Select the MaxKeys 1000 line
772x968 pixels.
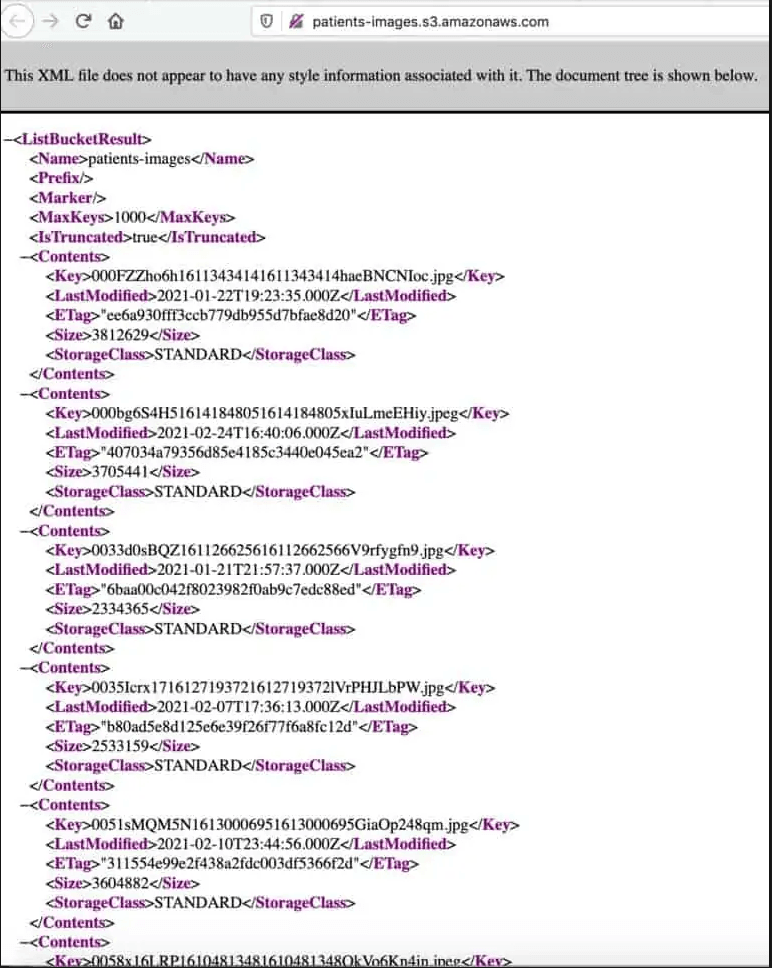click(132, 217)
